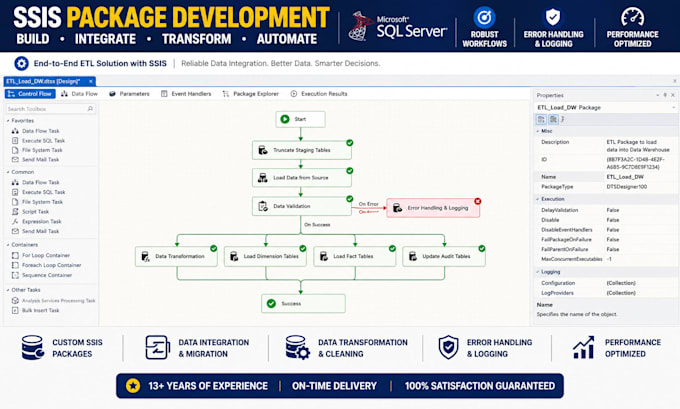Viewport: 680px width, 409px height.
Task: Collapse the Common toolbox group
Action: point(8,172)
